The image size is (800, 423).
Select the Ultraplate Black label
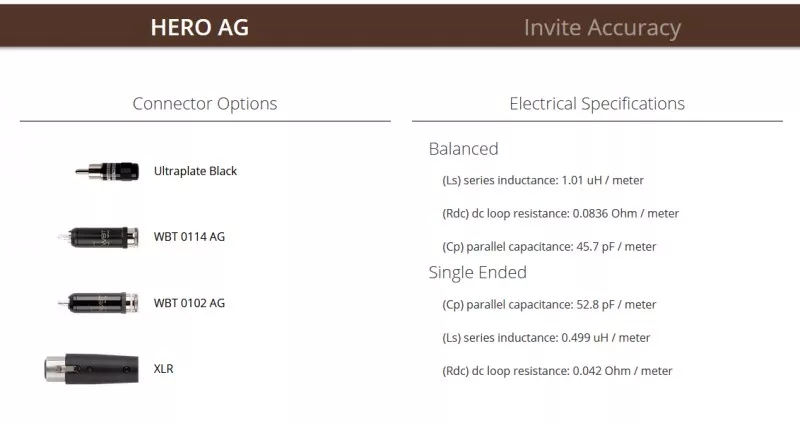click(195, 171)
